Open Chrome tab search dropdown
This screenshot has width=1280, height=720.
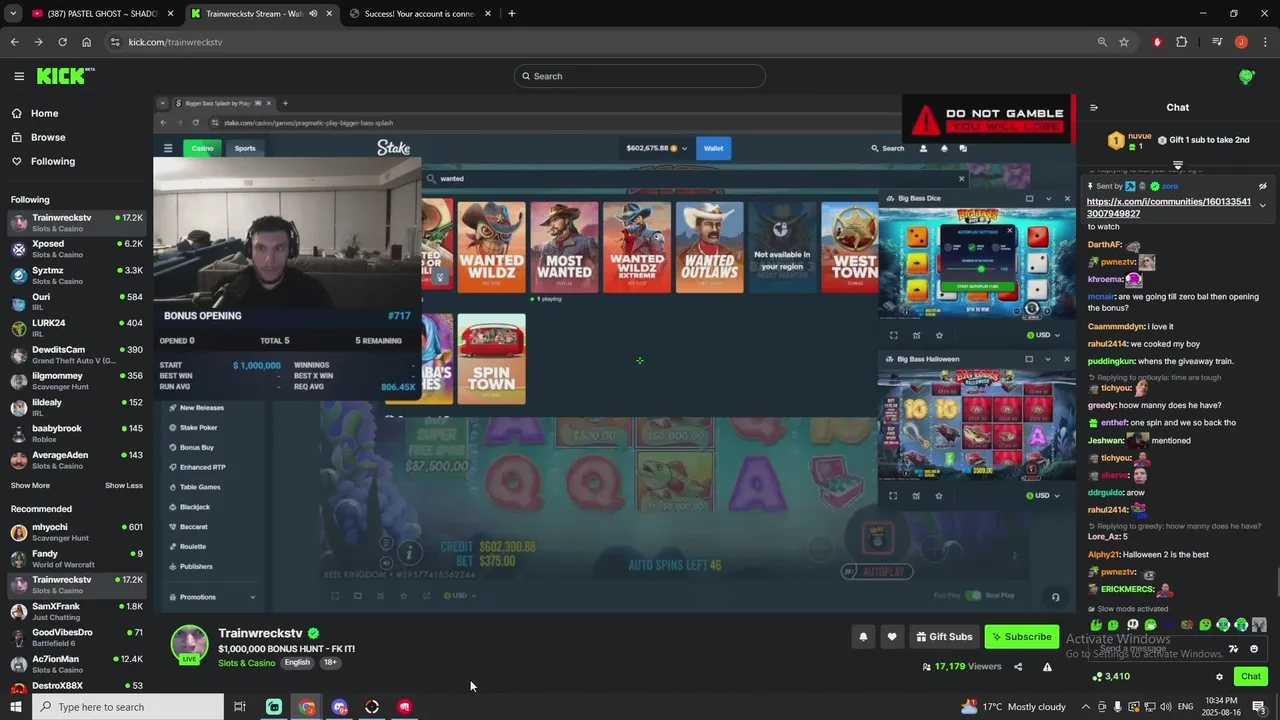click(13, 14)
